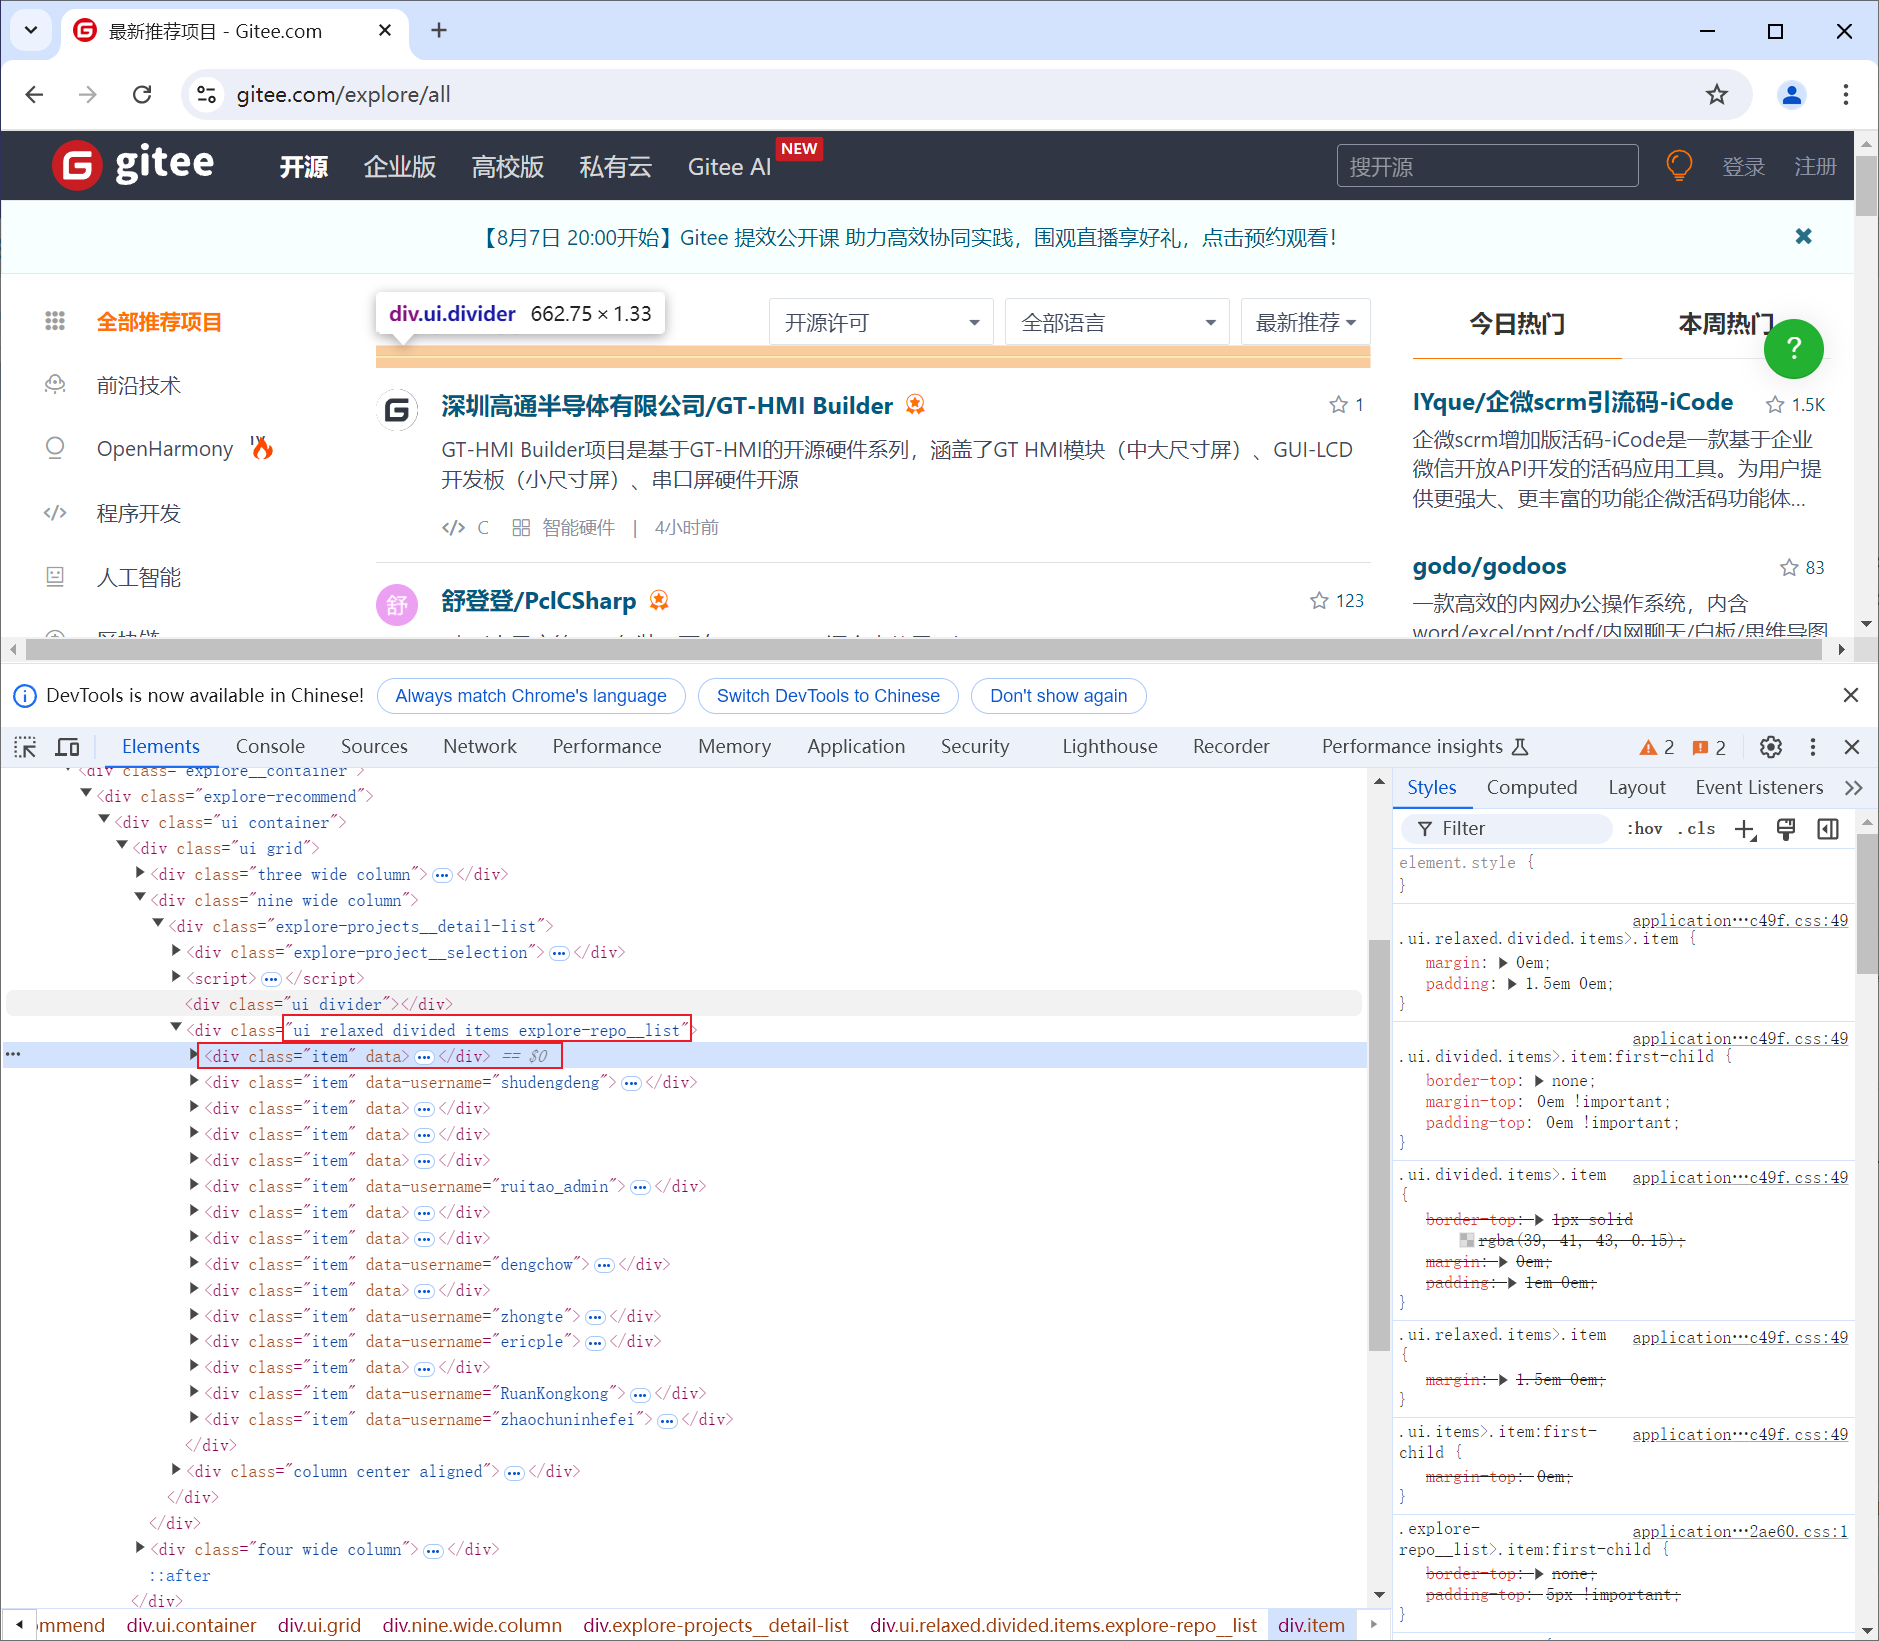Open the browser tab search dropdown
This screenshot has height=1641, width=1879.
pos(31,30)
